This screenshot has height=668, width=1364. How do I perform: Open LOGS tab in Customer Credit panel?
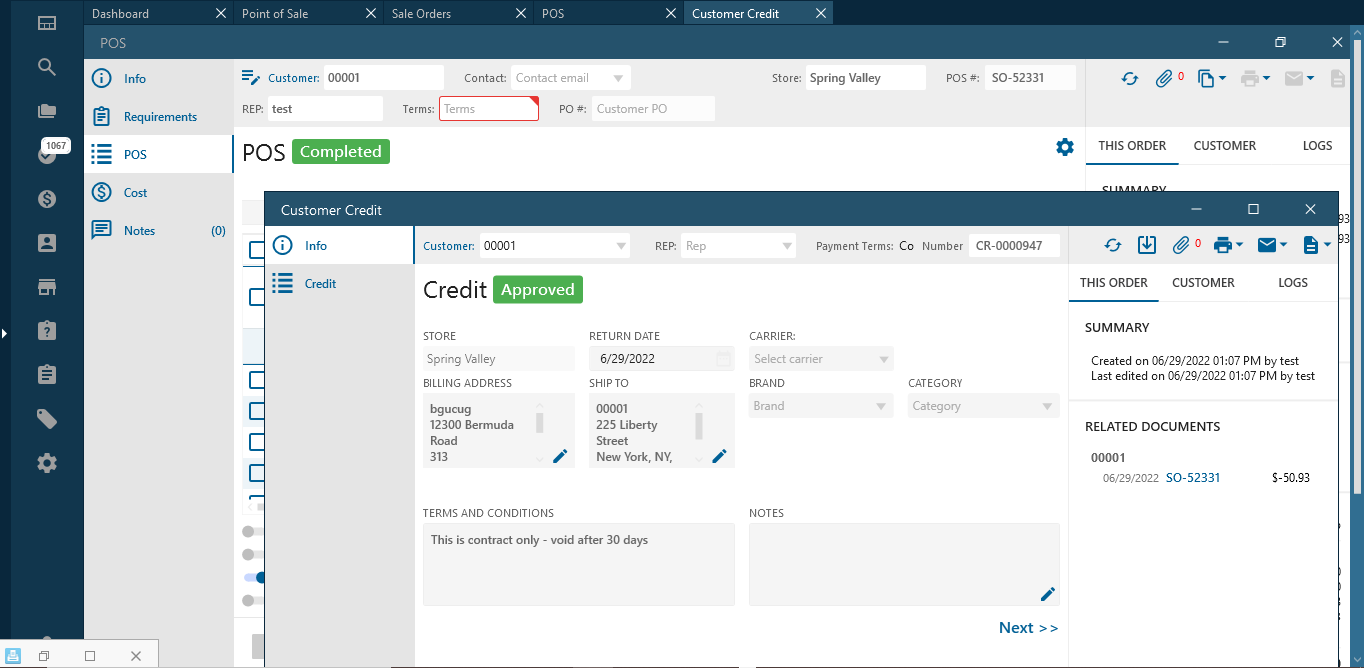(x=1292, y=282)
